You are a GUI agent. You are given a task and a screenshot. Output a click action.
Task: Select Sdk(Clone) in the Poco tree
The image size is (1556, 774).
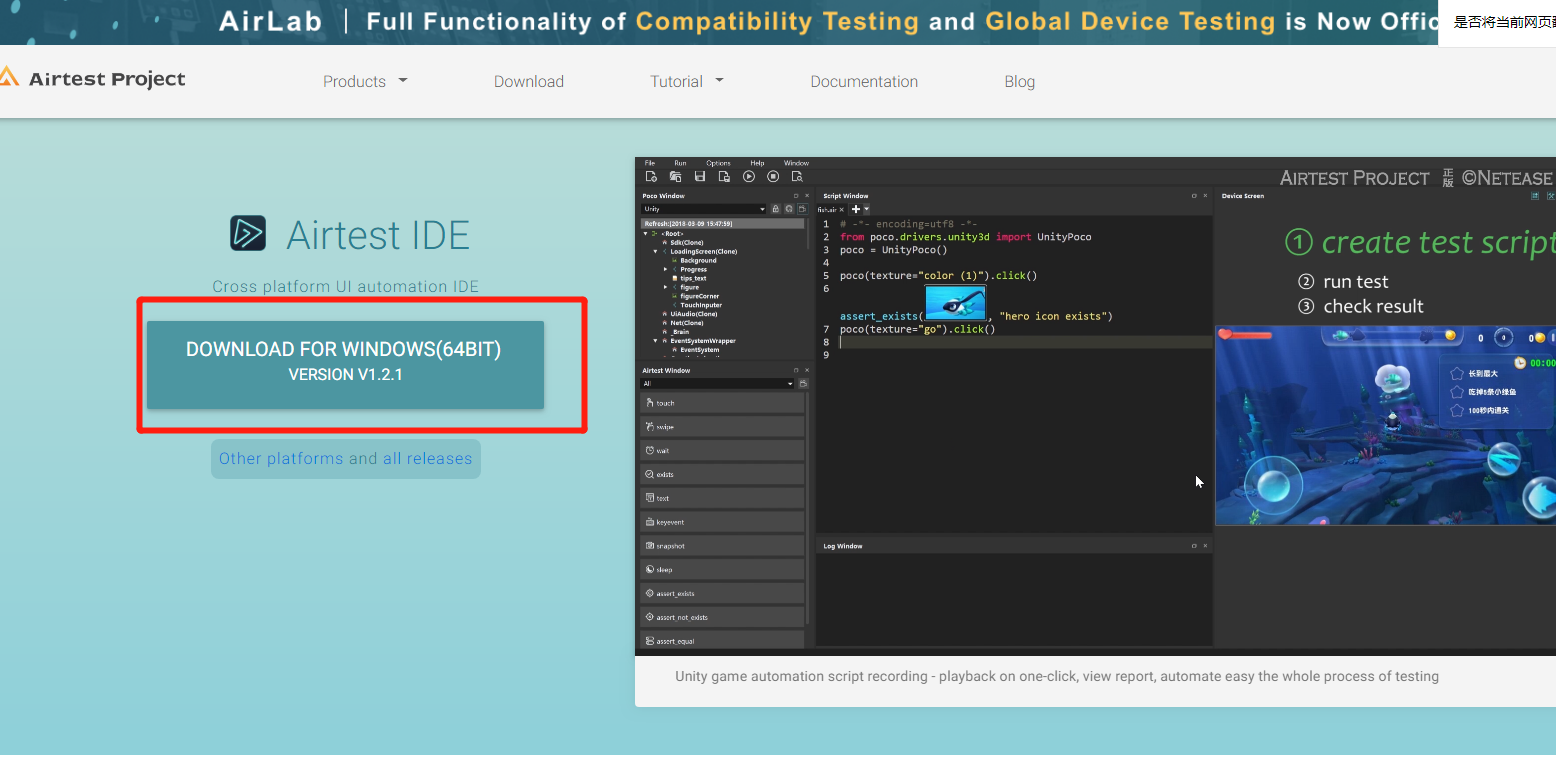687,242
